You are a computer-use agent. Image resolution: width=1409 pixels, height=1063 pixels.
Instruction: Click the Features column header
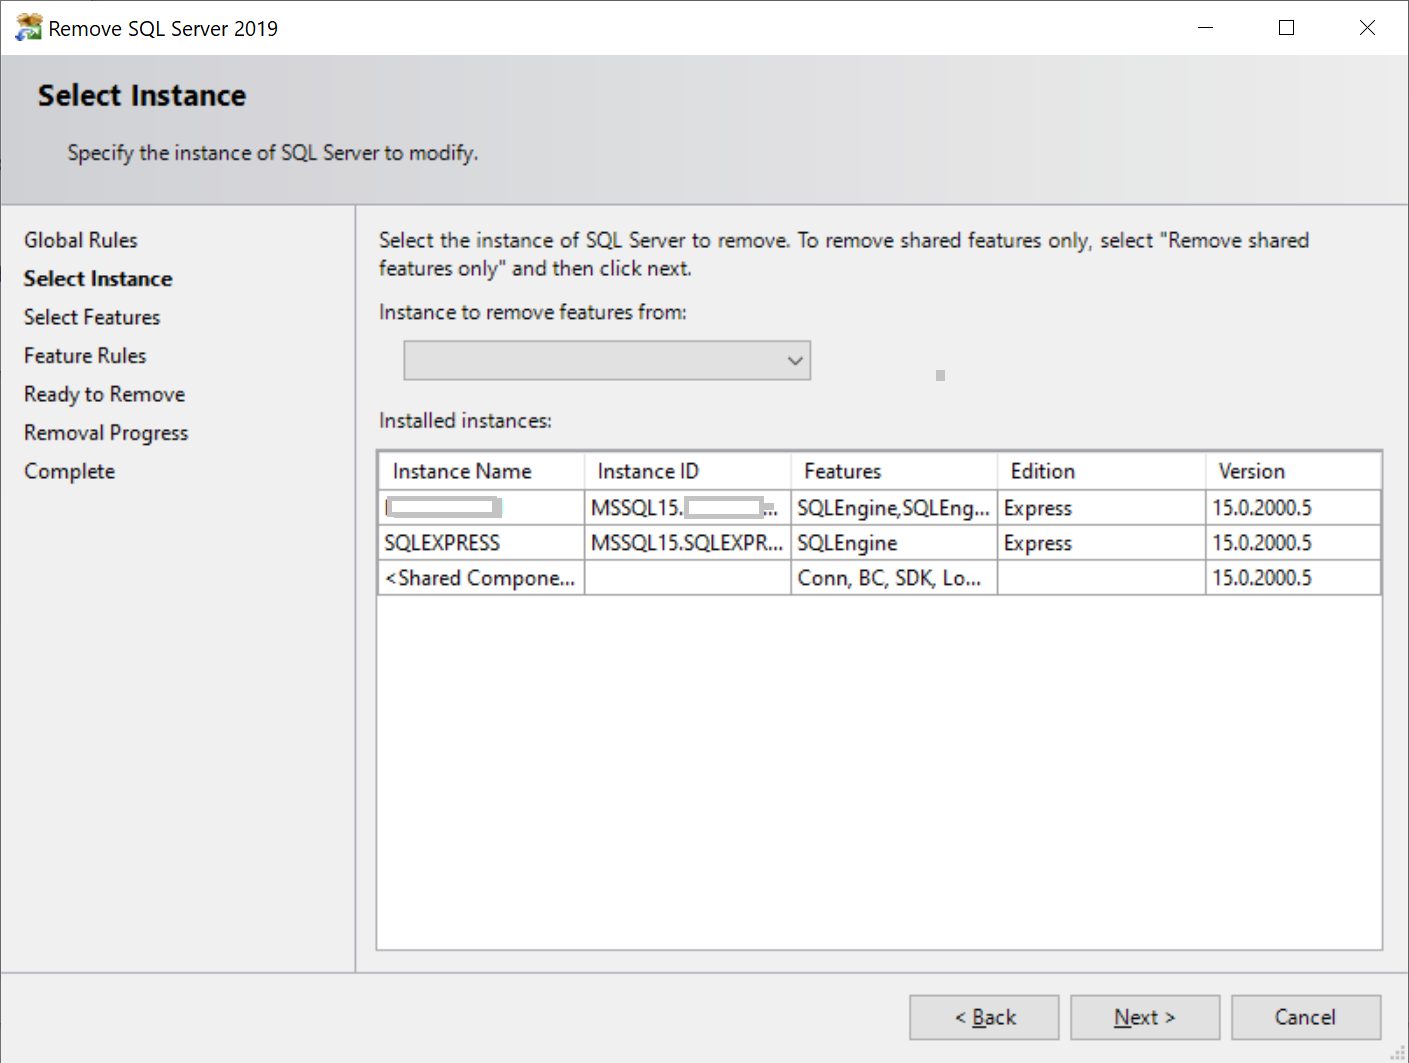coord(842,471)
